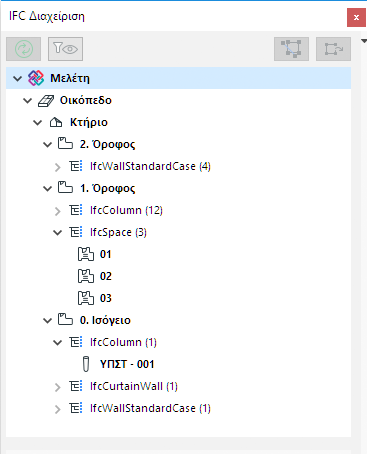Collapse the 1. Όροφος storey
367x454 pixels.
48,189
